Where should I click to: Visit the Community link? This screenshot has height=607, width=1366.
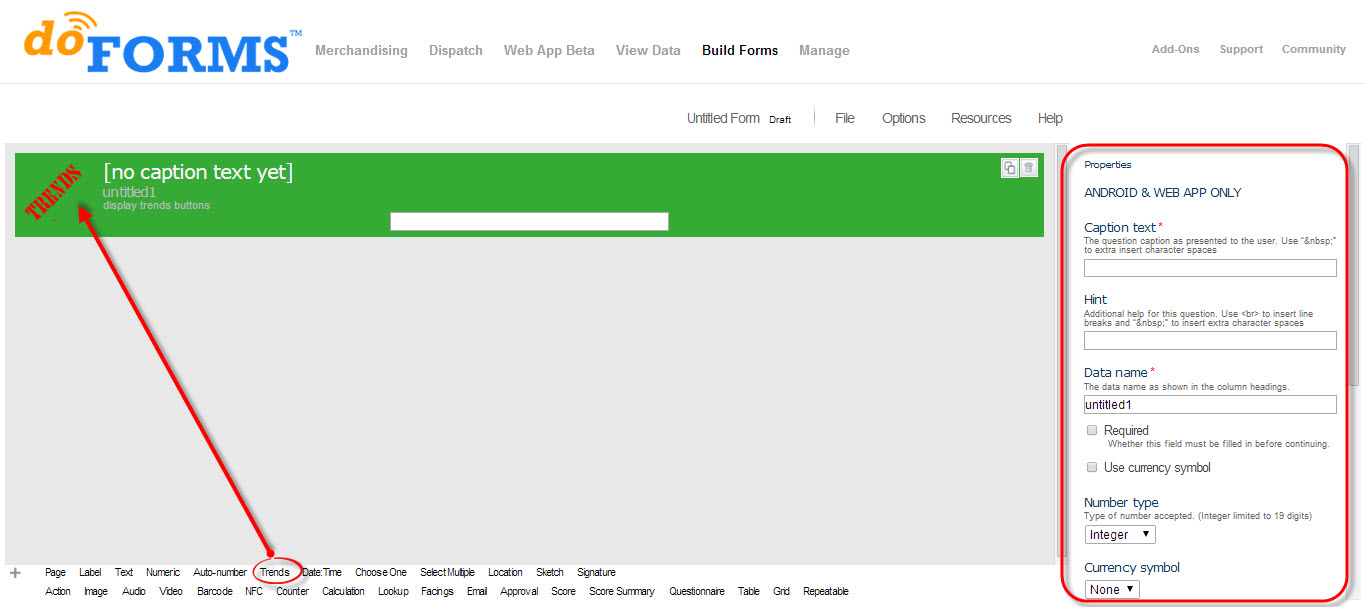pos(1313,48)
